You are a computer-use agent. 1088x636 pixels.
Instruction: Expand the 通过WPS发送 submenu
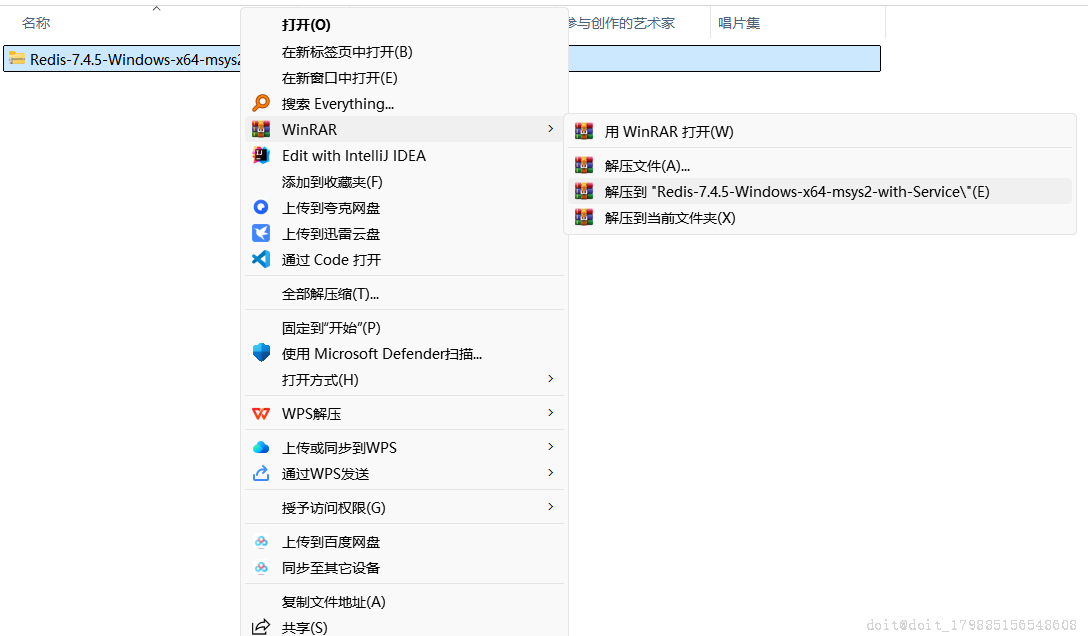pos(551,473)
